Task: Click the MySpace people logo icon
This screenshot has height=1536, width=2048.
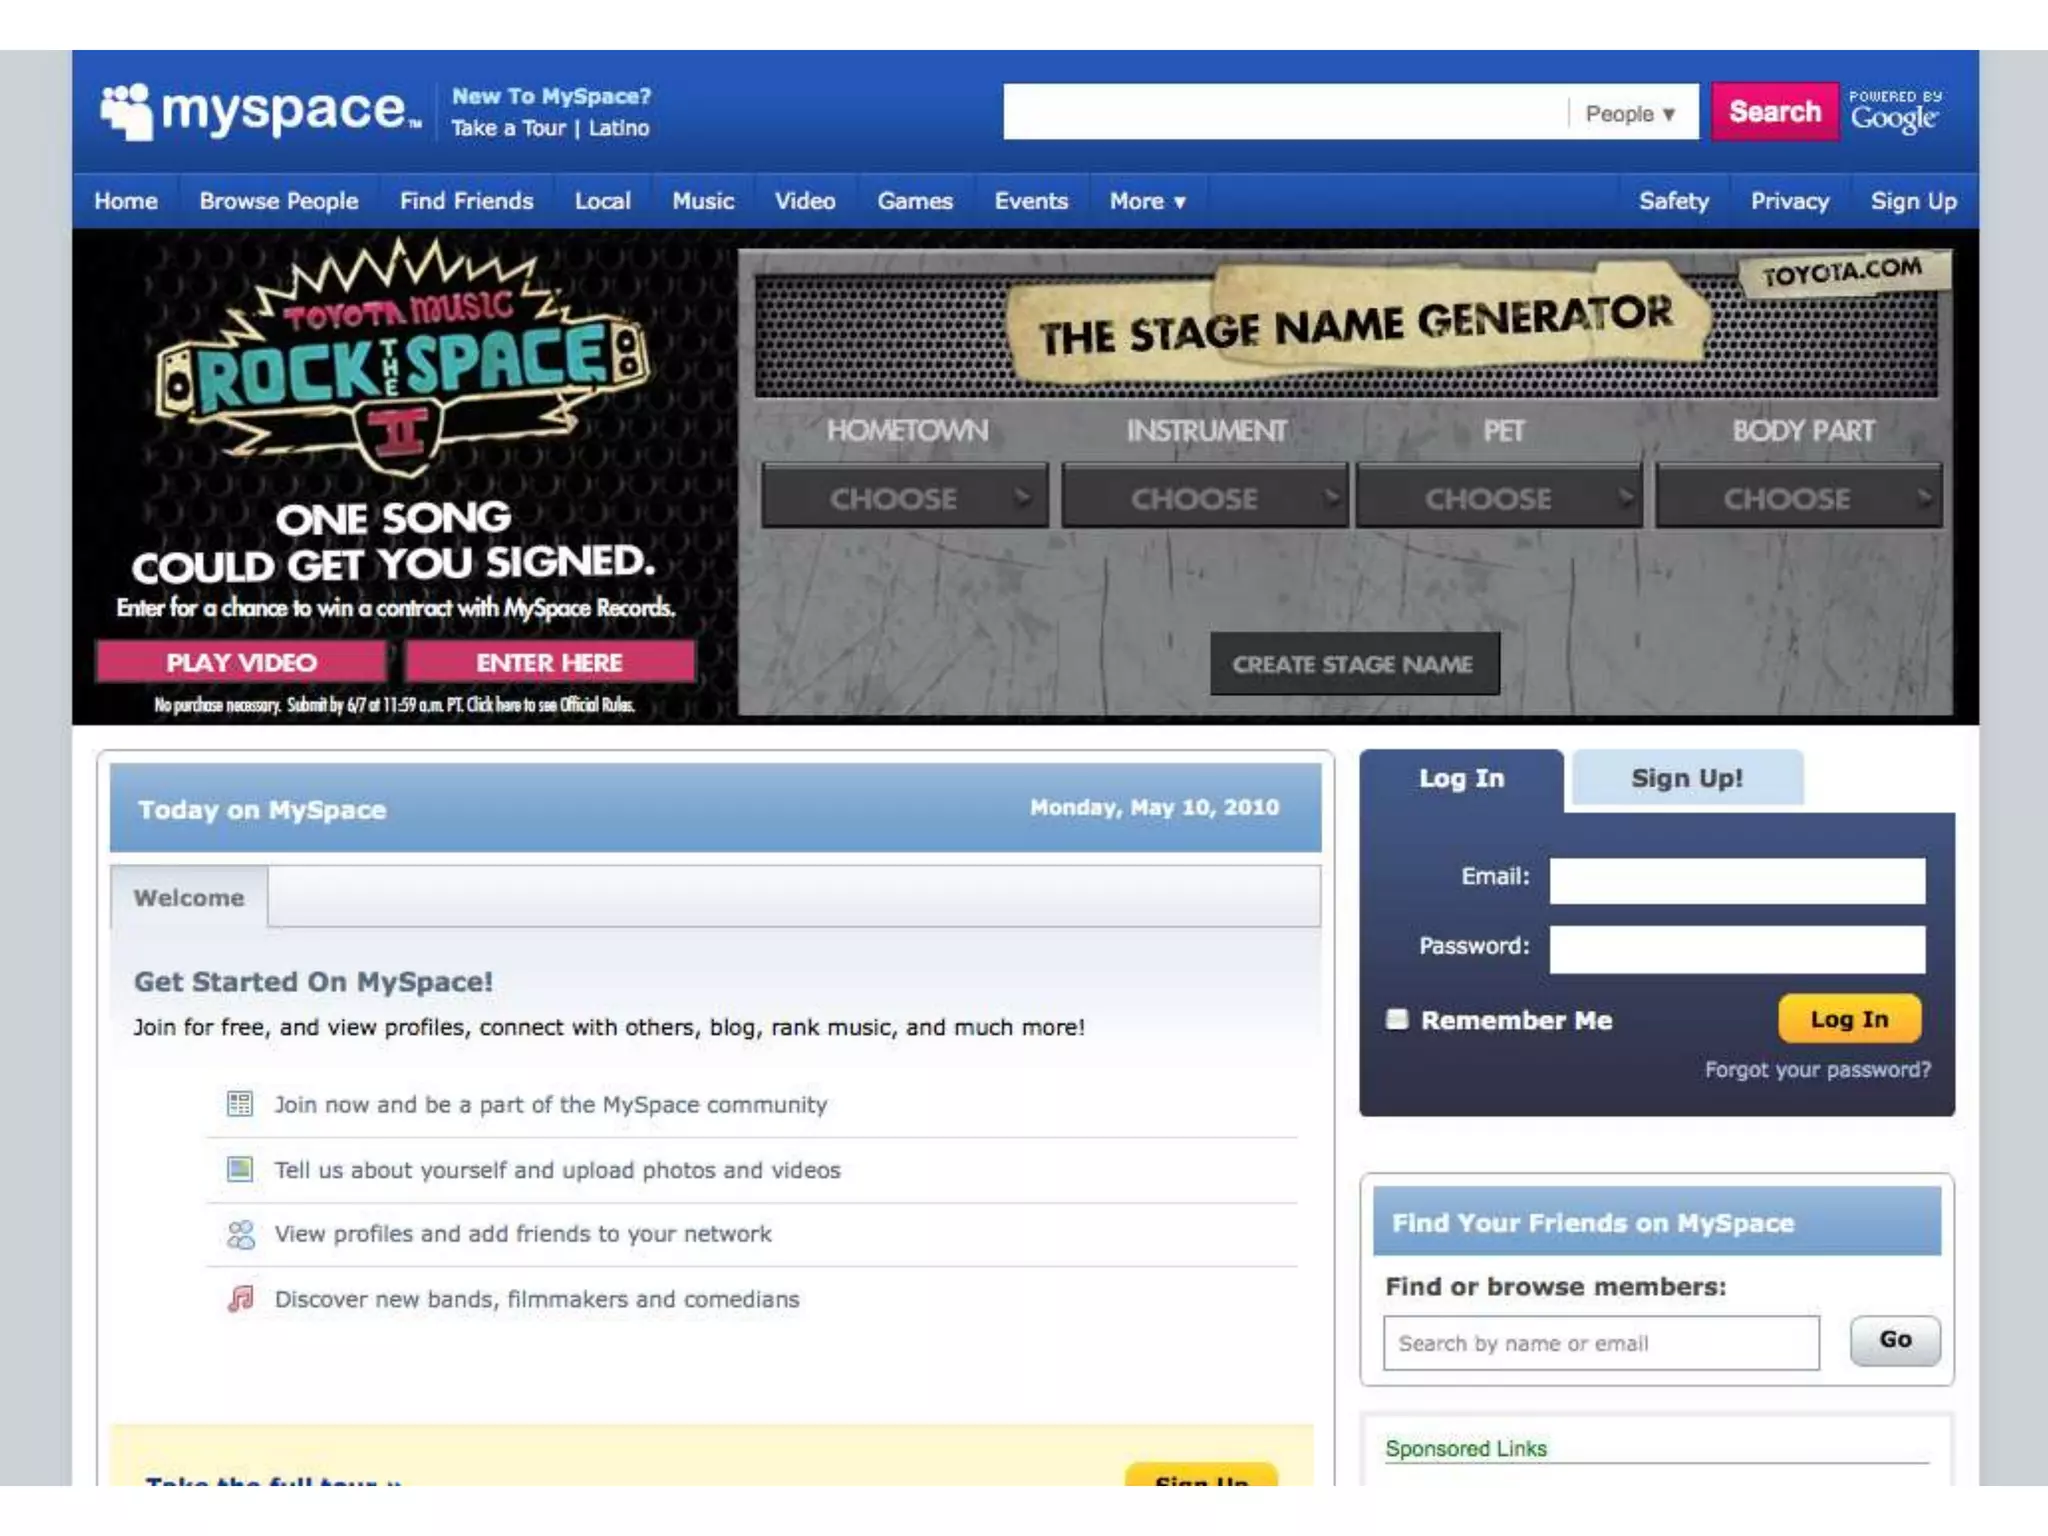Action: pyautogui.click(x=126, y=110)
